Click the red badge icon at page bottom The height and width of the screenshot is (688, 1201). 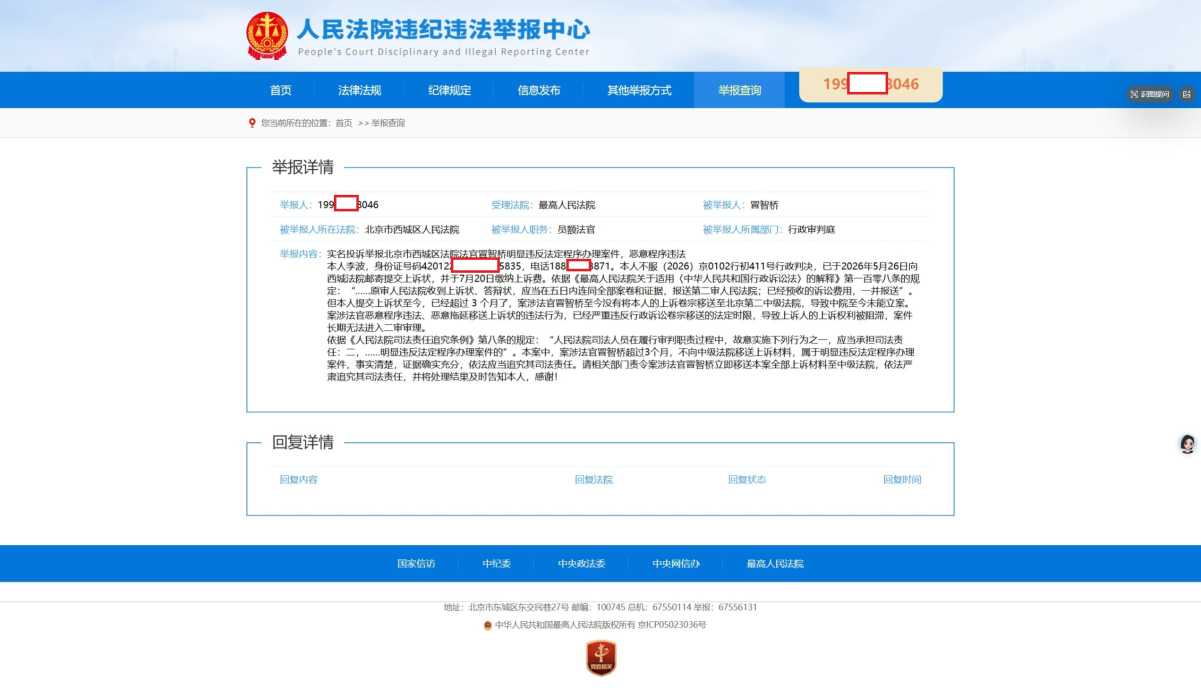[x=601, y=658]
